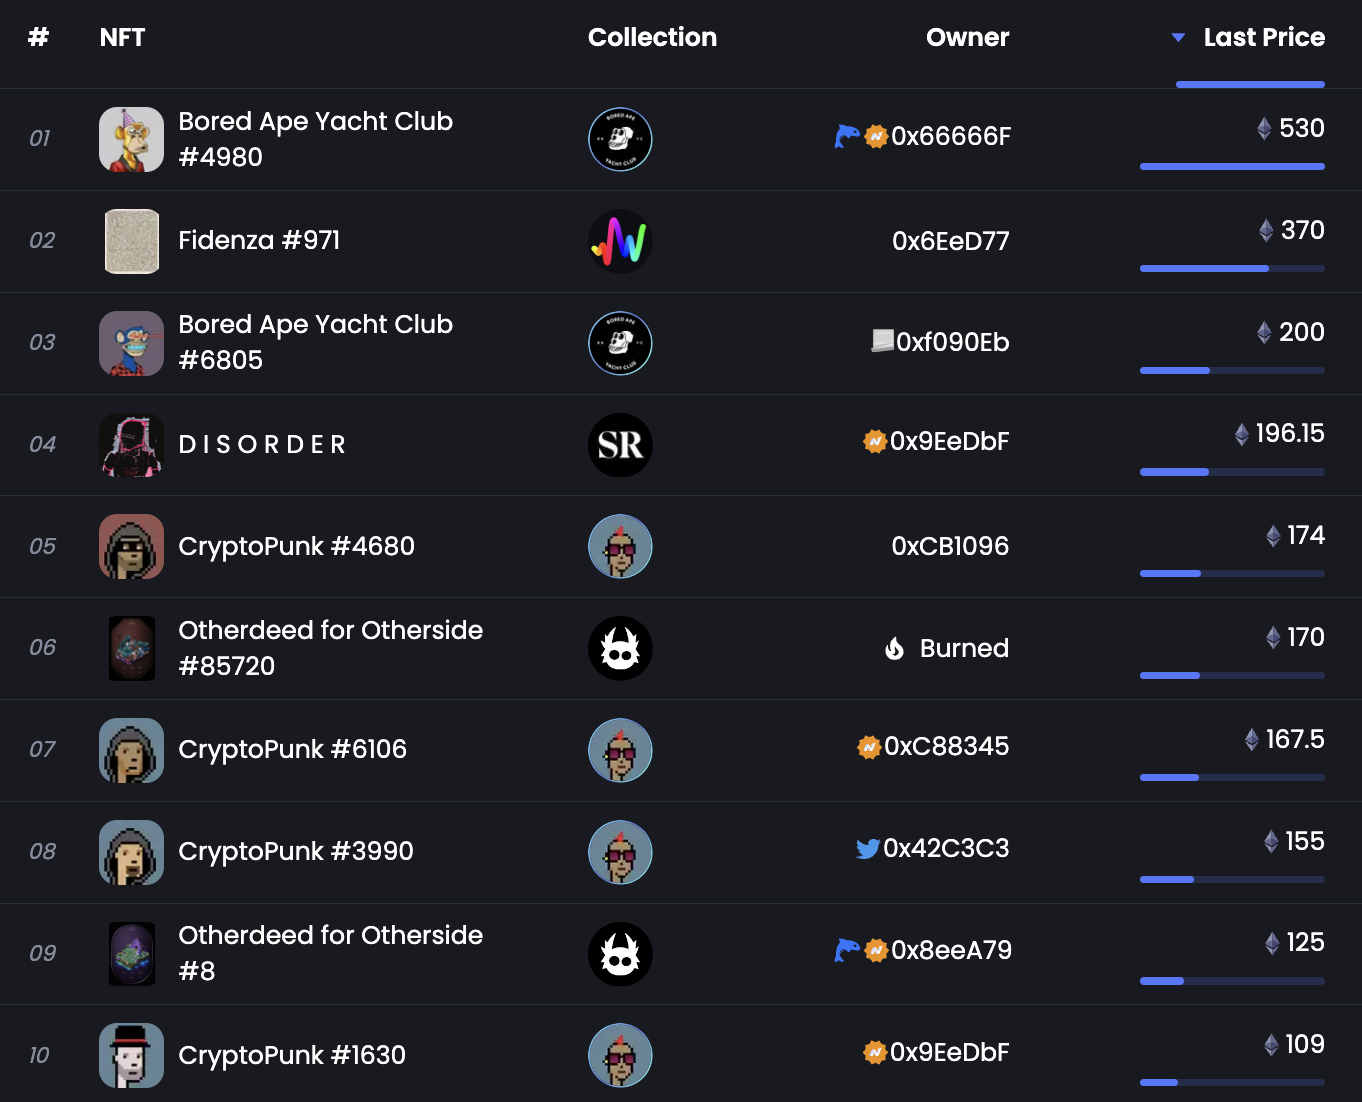Viewport: 1362px width, 1102px height.
Task: Click owner address 0xC88345
Action: coord(946,747)
